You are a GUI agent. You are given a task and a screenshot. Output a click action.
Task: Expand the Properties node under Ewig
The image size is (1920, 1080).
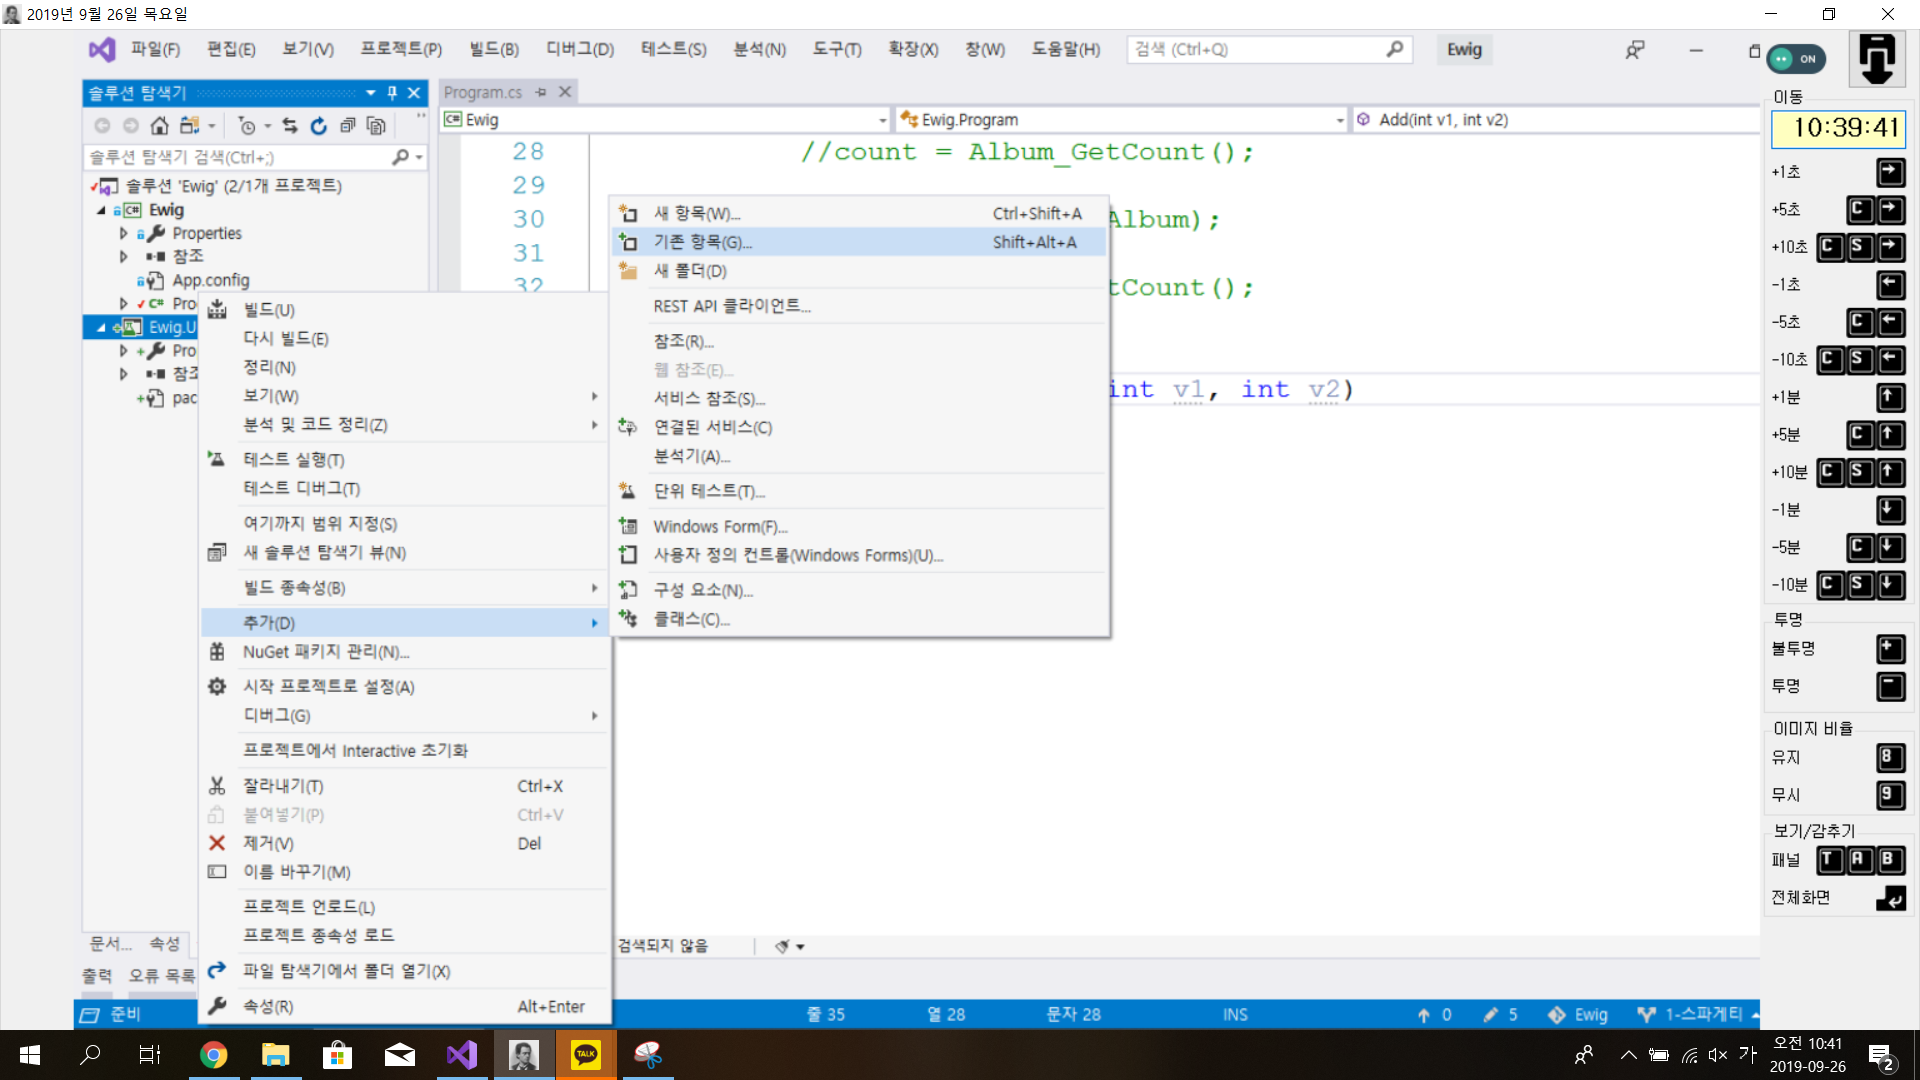pos(124,233)
